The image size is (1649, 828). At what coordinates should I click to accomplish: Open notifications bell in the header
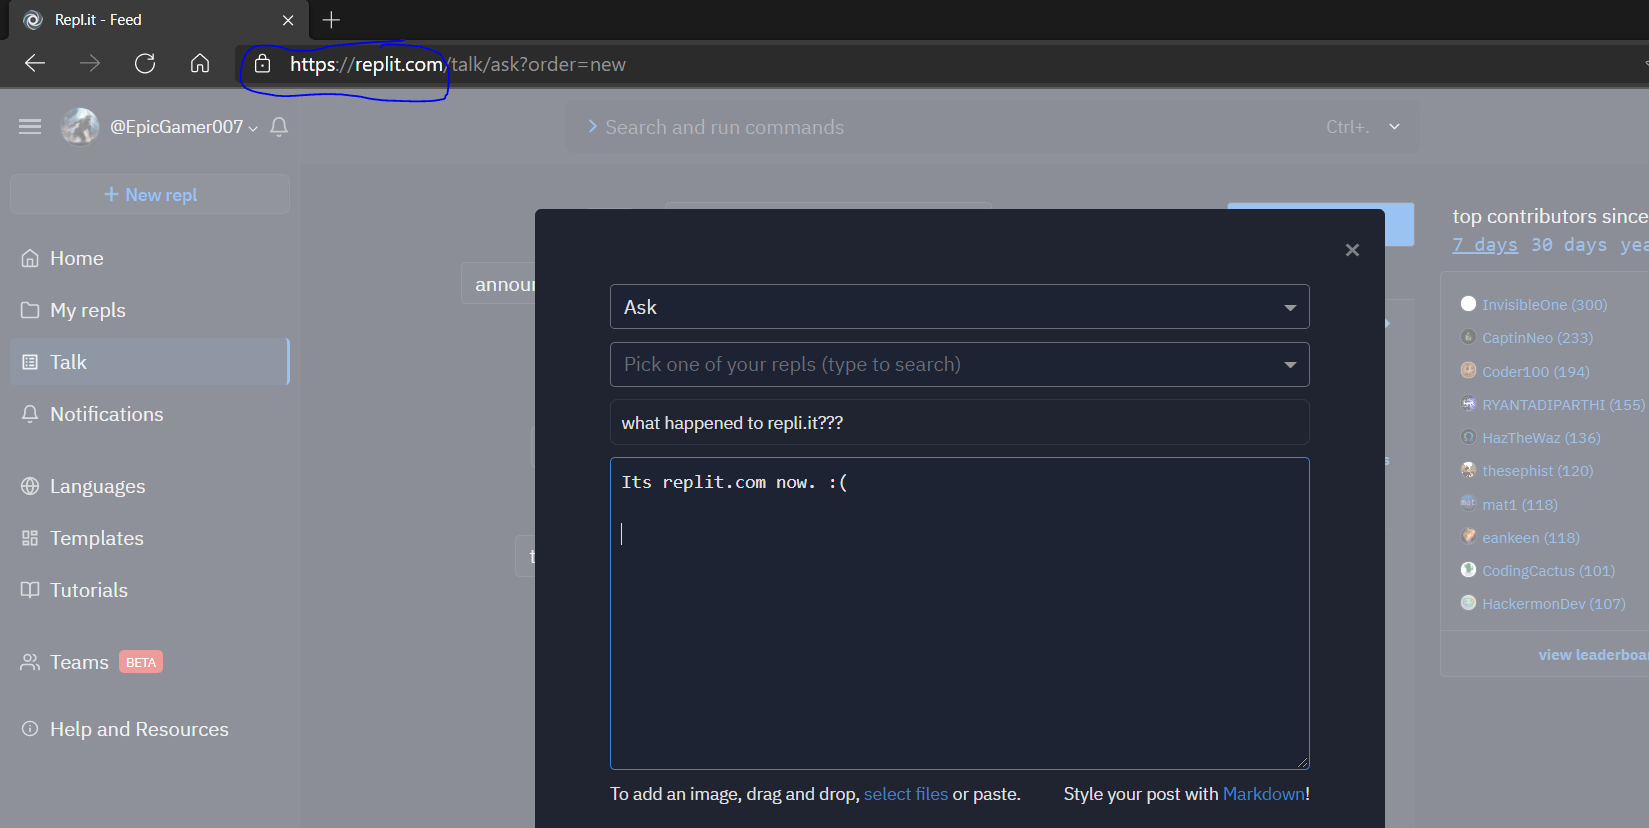(x=279, y=127)
